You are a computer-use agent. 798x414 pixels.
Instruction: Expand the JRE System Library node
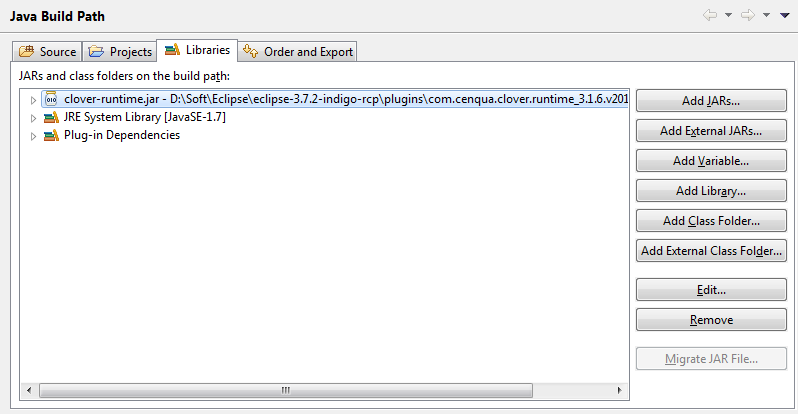tap(34, 118)
